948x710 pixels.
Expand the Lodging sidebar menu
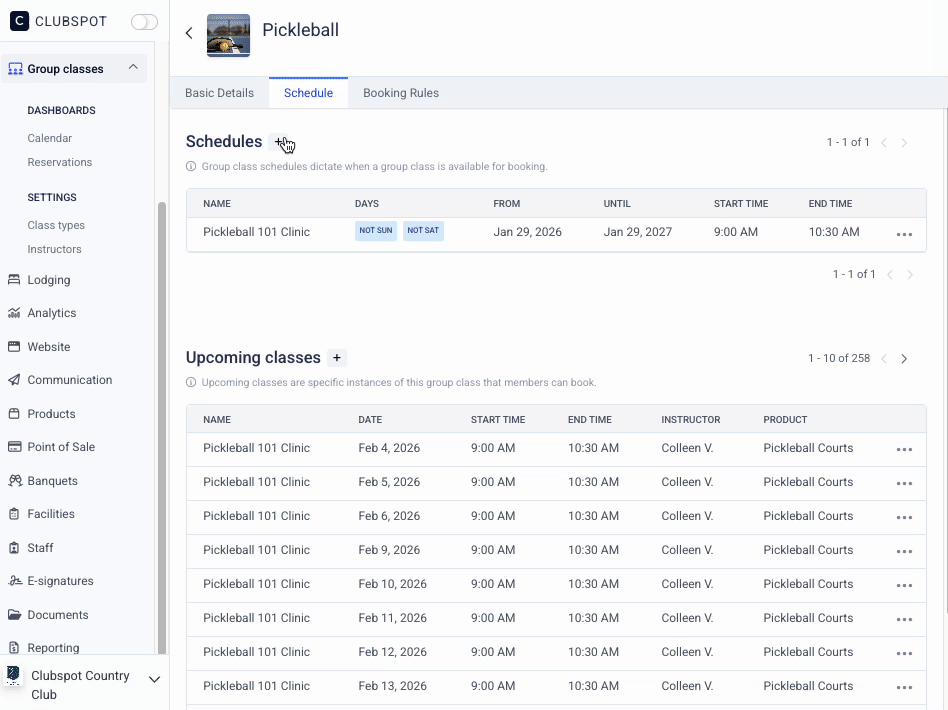coord(48,280)
